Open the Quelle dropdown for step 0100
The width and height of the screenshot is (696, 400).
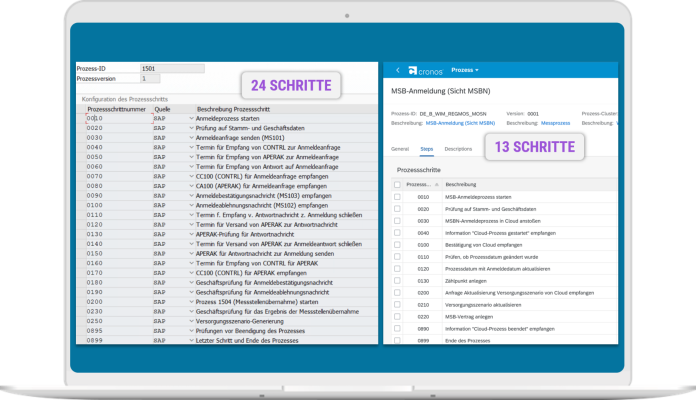[191, 205]
